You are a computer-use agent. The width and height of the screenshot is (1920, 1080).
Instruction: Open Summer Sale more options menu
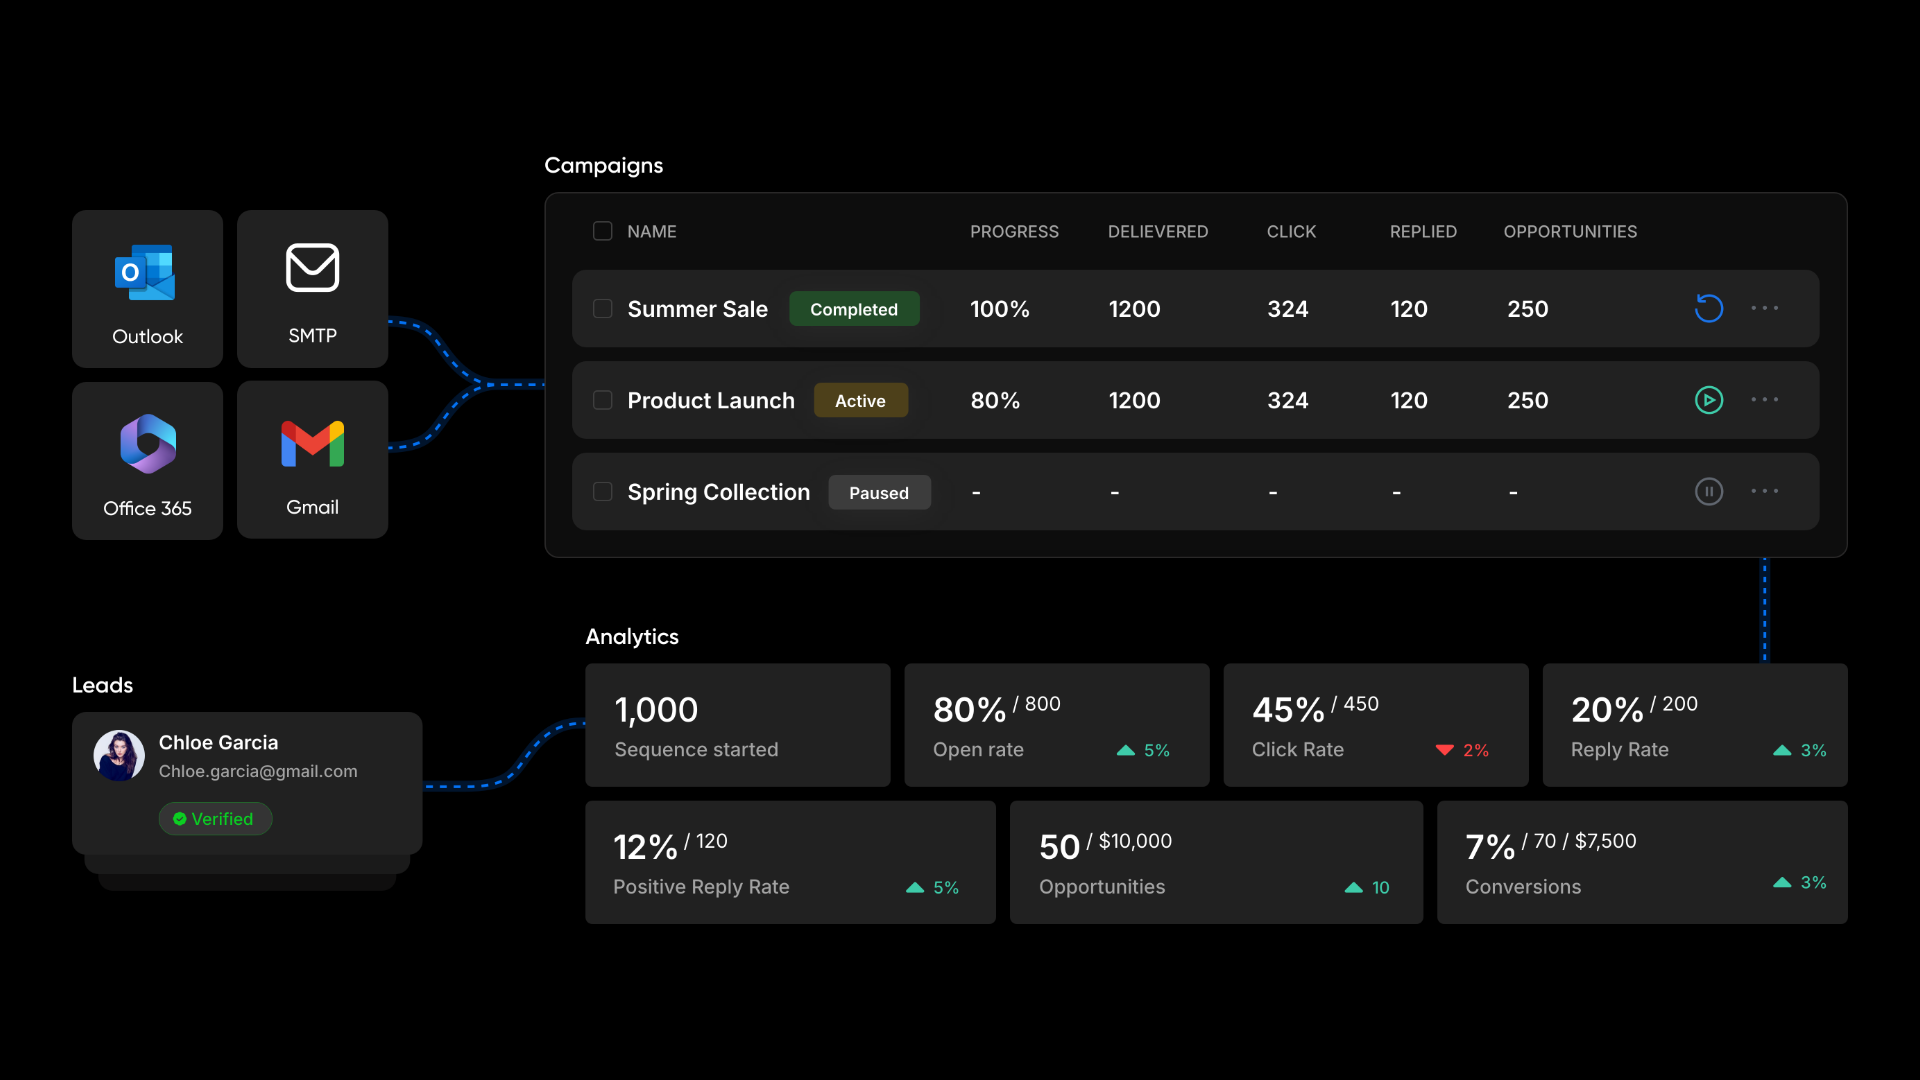[x=1764, y=308]
